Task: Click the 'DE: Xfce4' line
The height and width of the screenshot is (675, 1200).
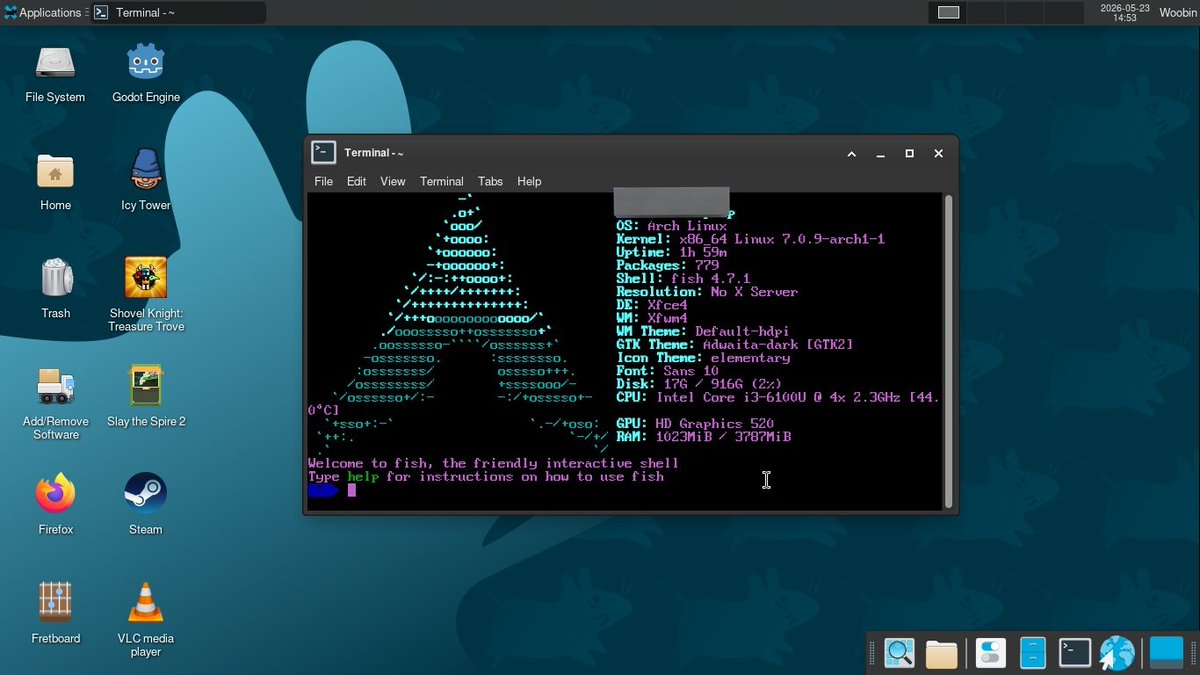Action: click(x=651, y=305)
